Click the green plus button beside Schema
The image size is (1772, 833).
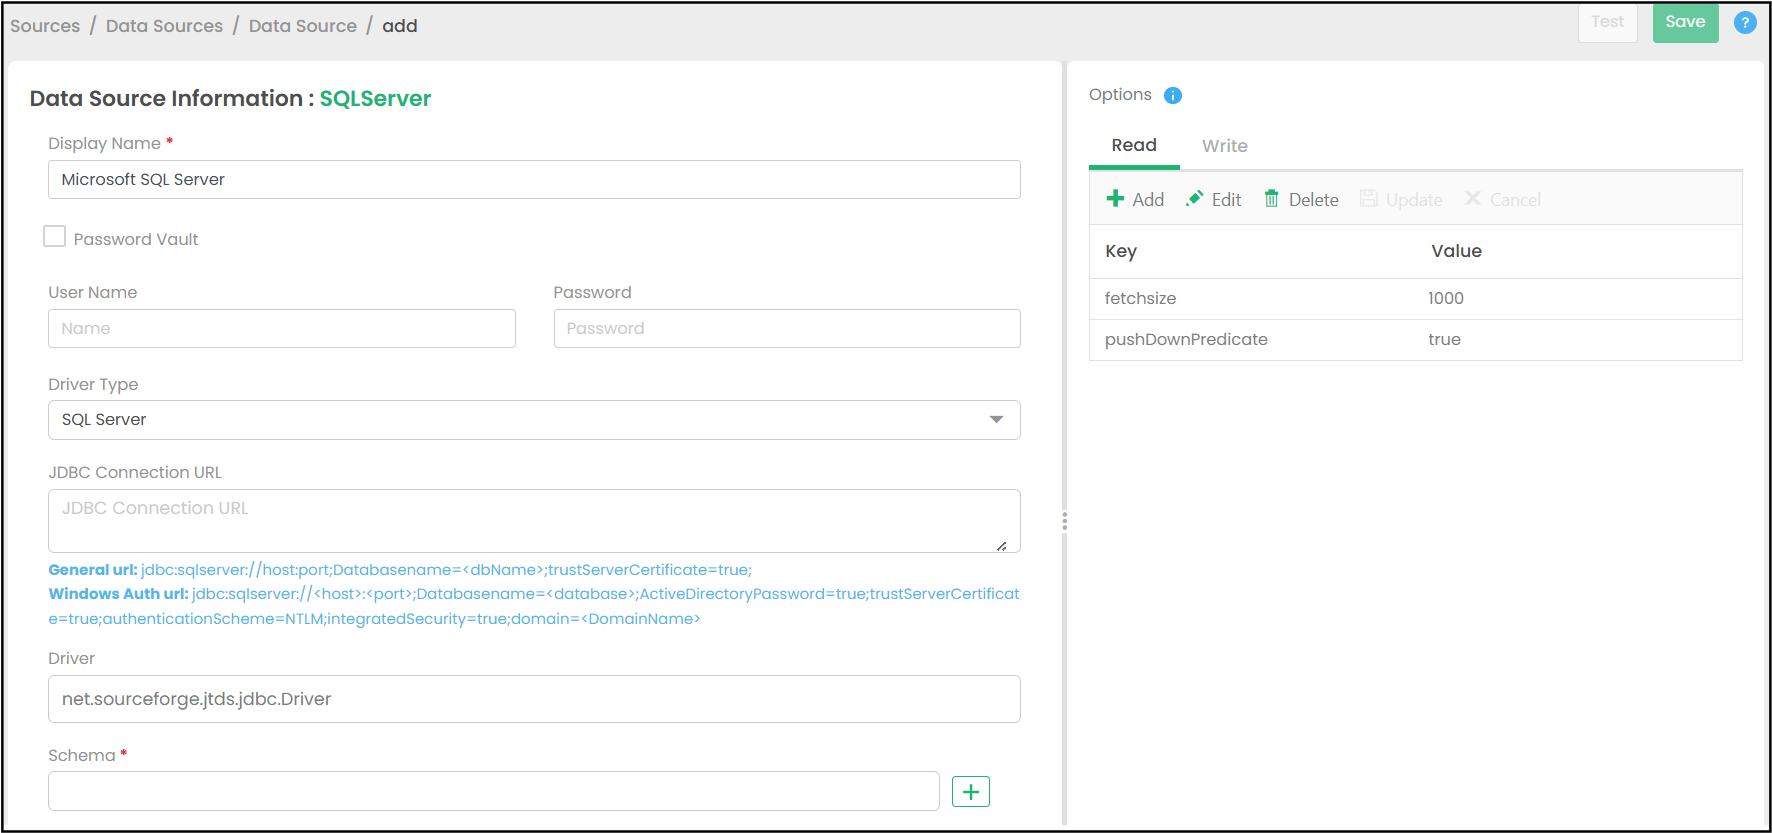click(971, 792)
